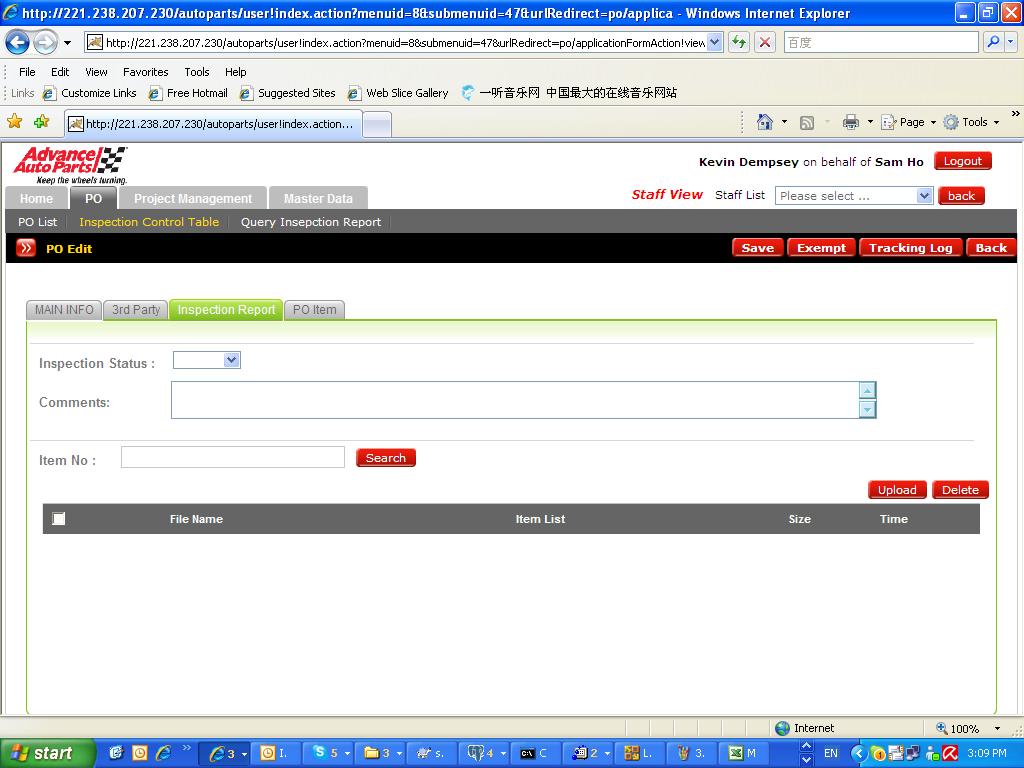The height and width of the screenshot is (768, 1024).
Task: Click the Item No input field
Action: coord(233,458)
